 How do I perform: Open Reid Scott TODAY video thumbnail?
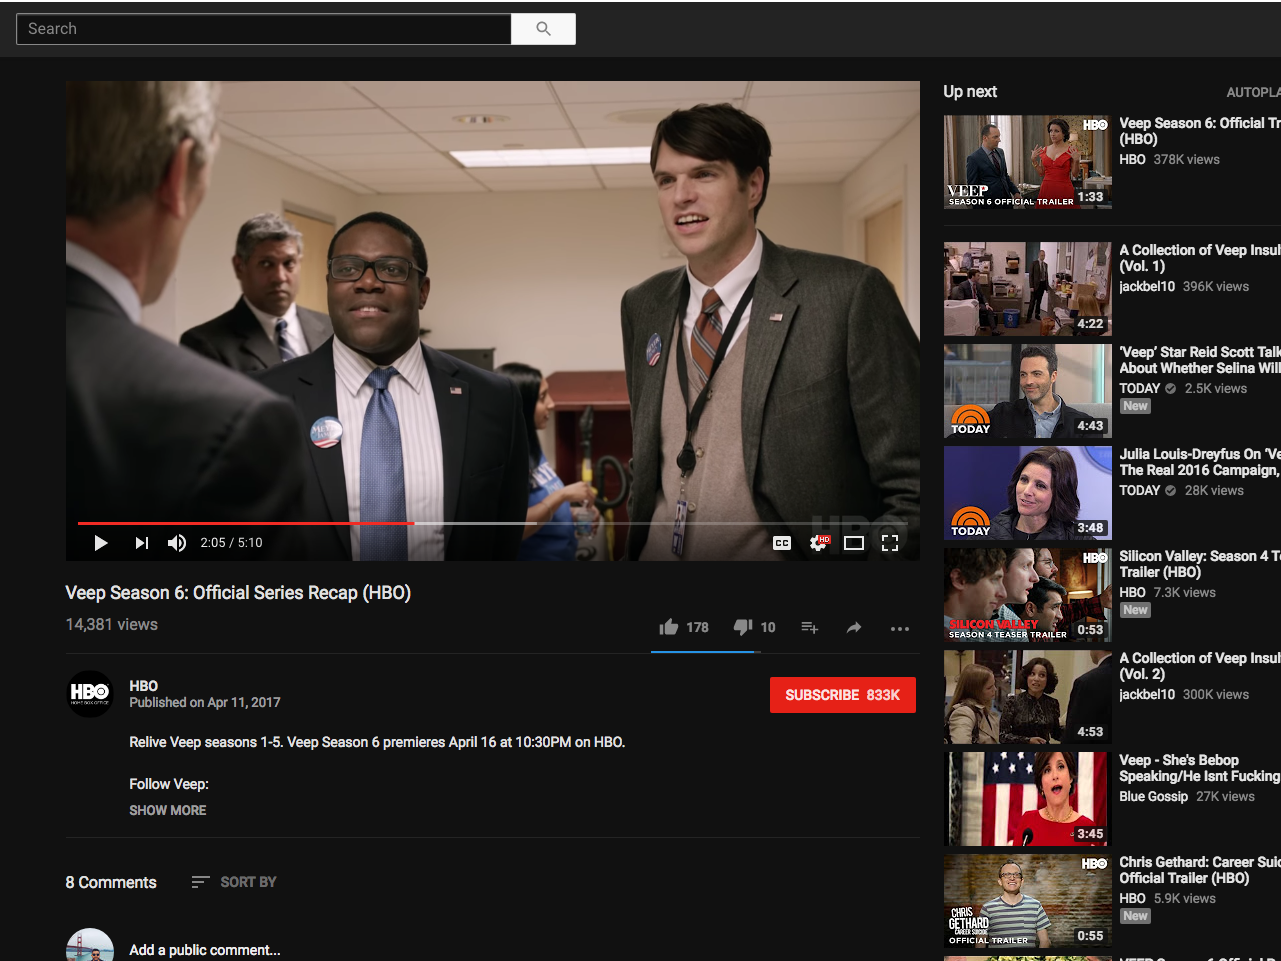click(1027, 391)
